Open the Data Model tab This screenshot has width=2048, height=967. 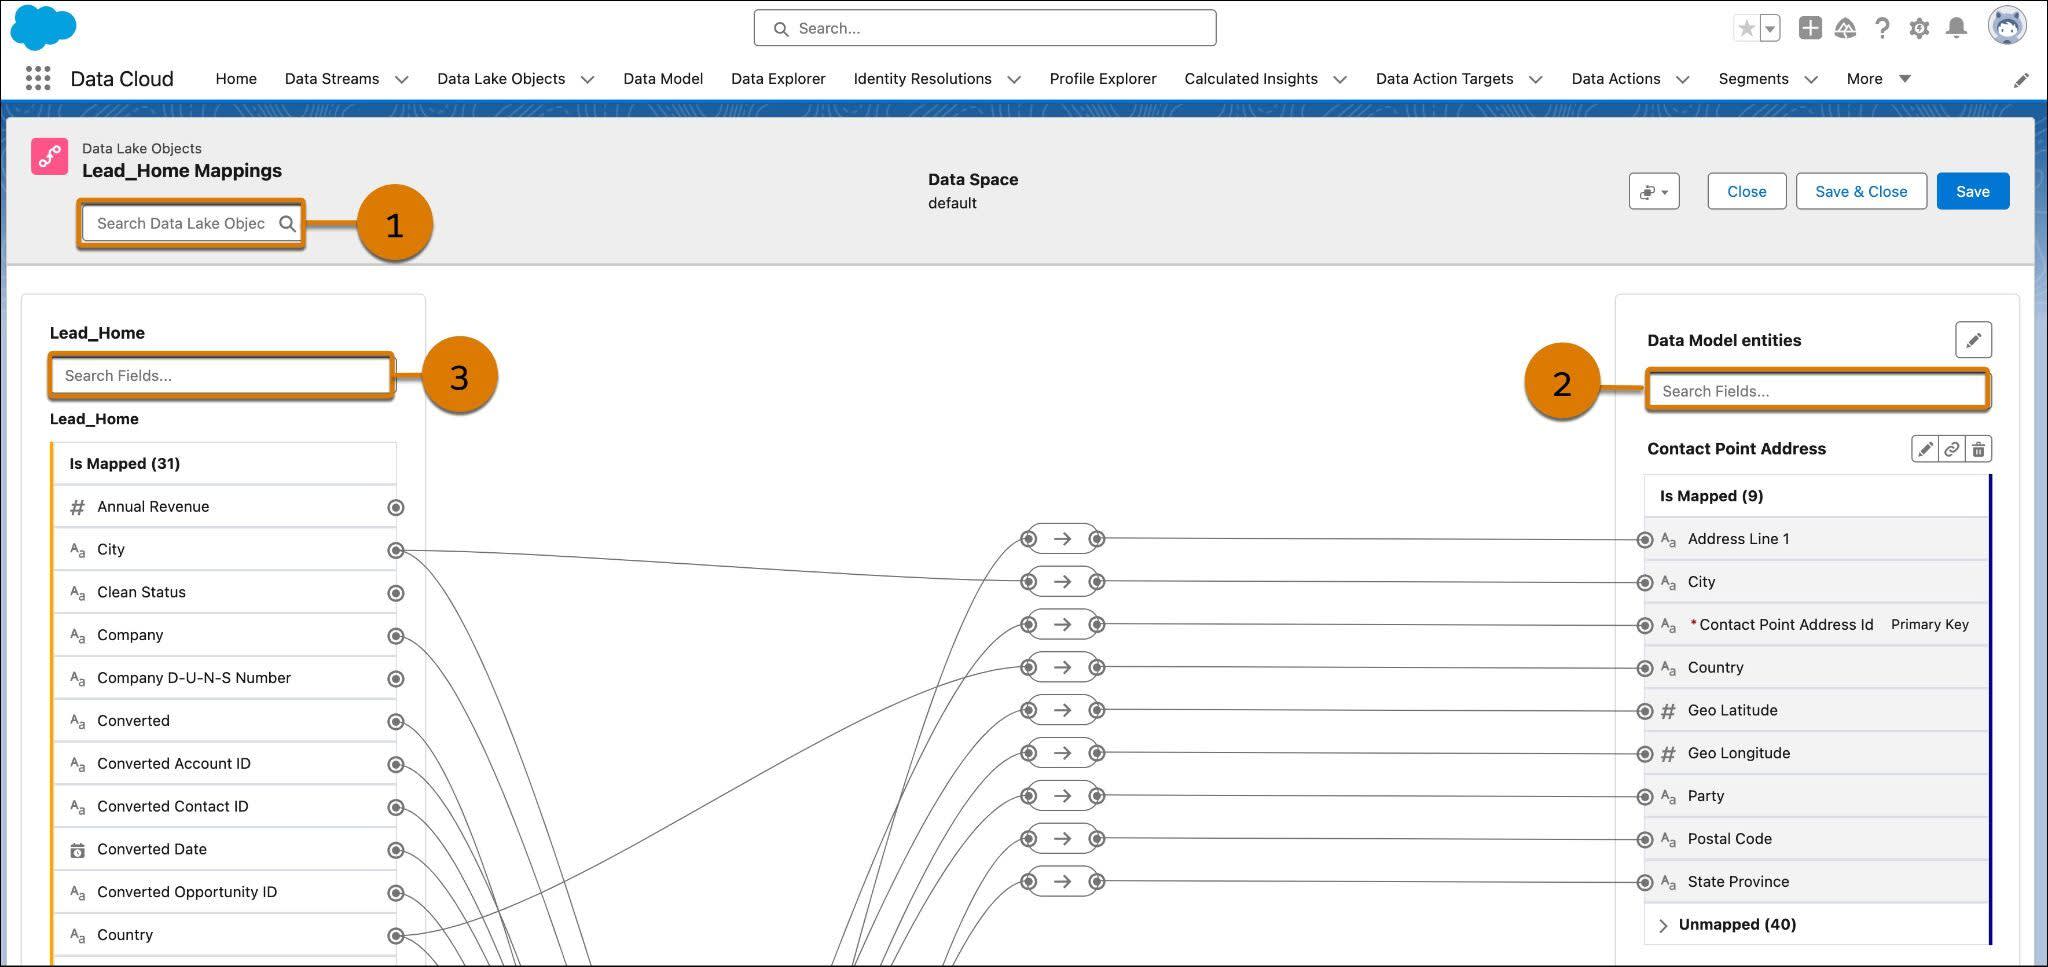pos(663,78)
